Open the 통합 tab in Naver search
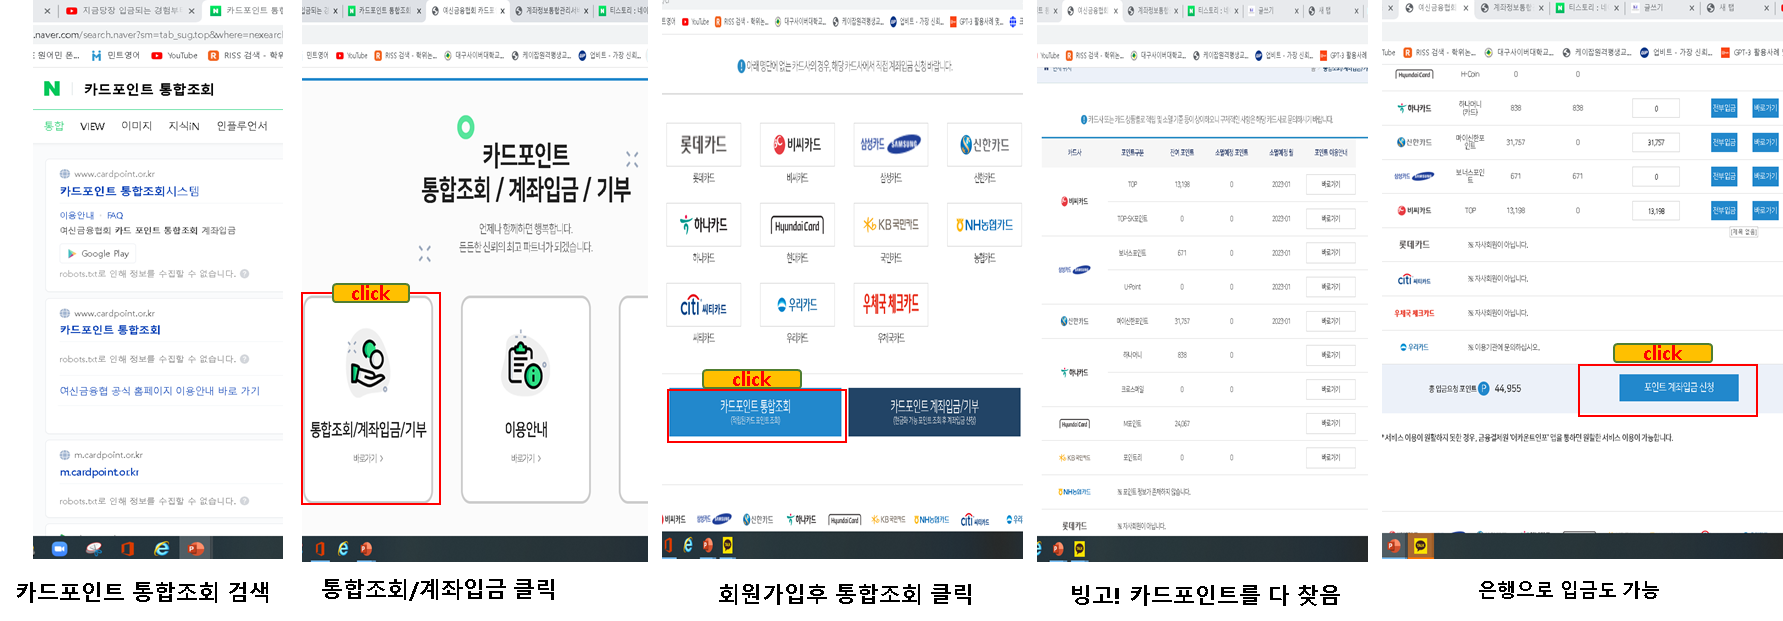This screenshot has height=621, width=1783. coord(54,126)
